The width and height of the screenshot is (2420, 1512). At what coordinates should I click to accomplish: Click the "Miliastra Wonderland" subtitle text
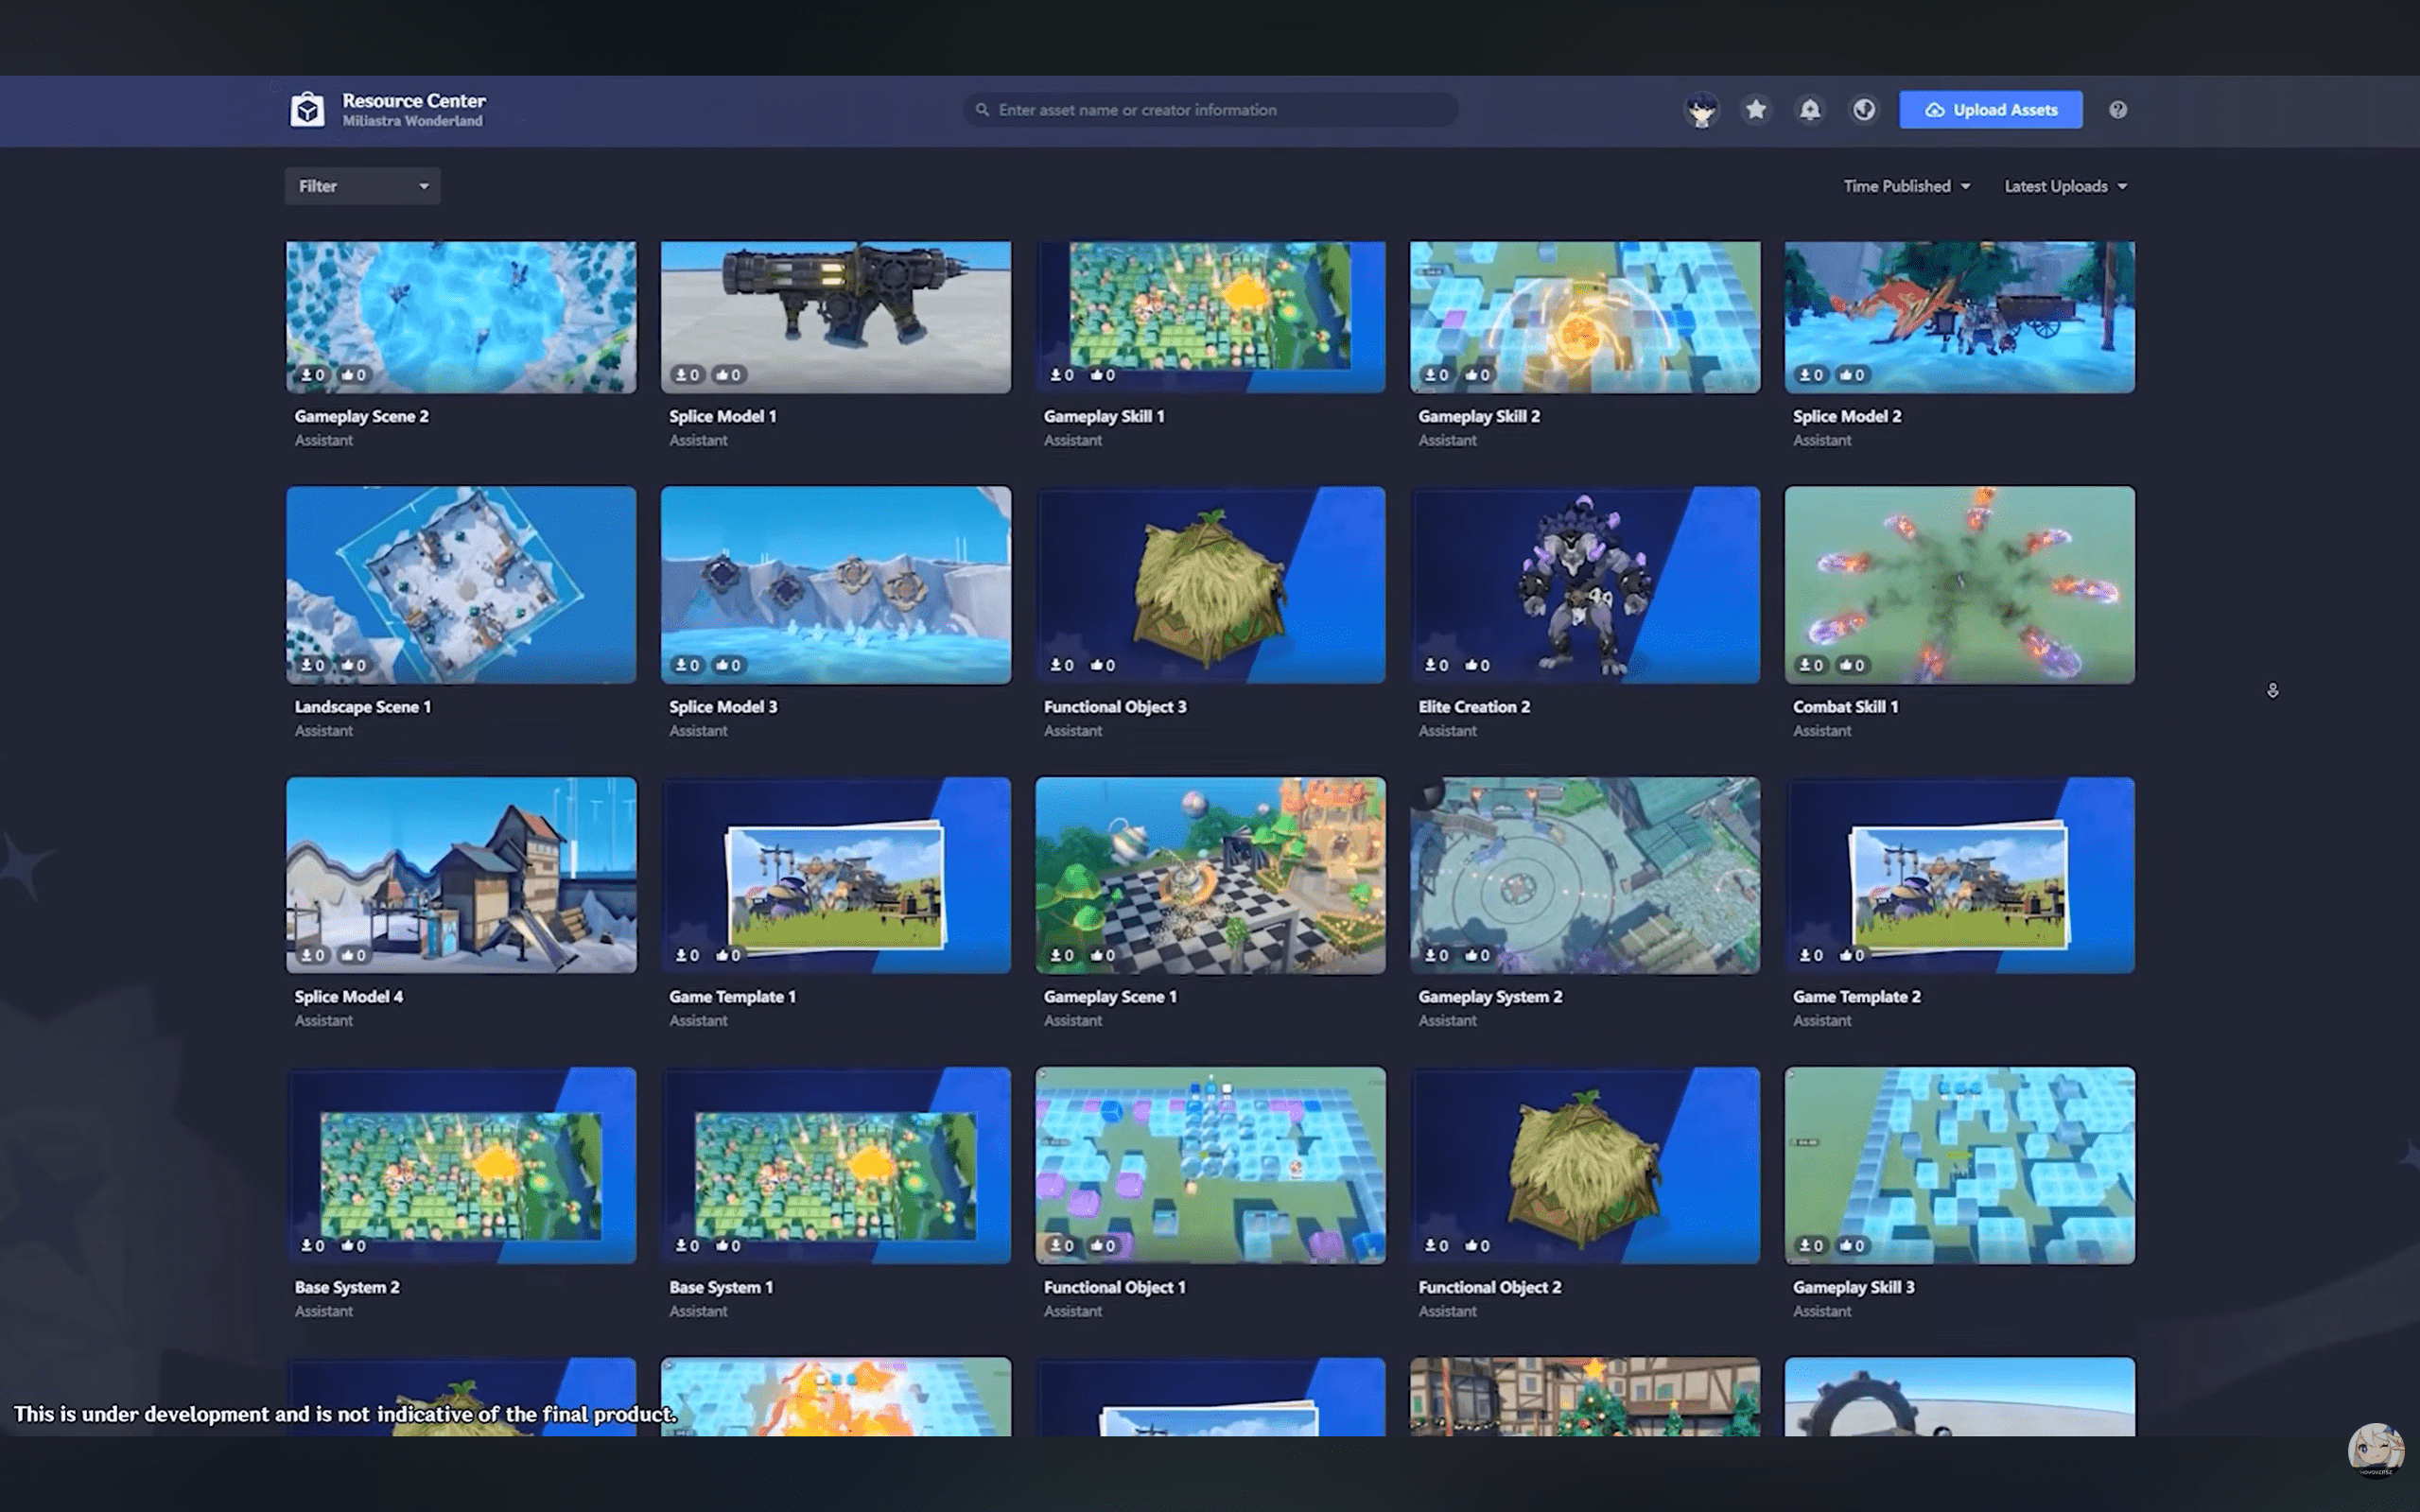point(412,121)
